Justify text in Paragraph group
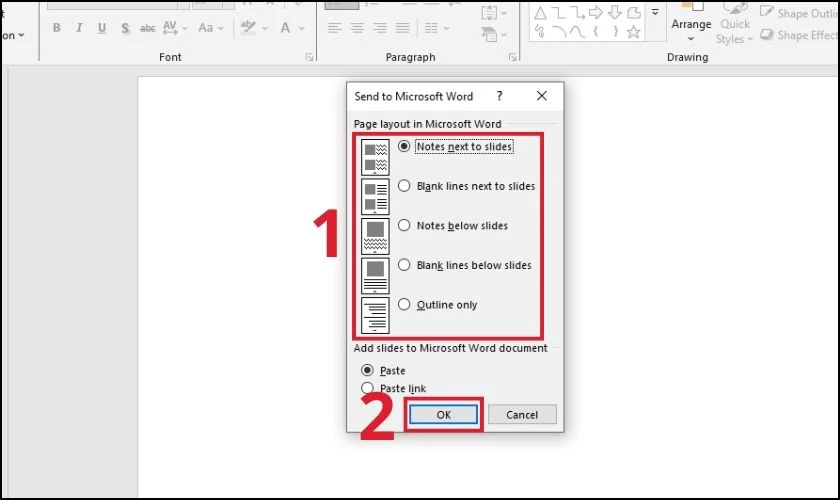Screen dimensions: 840x500 click(x=402, y=28)
